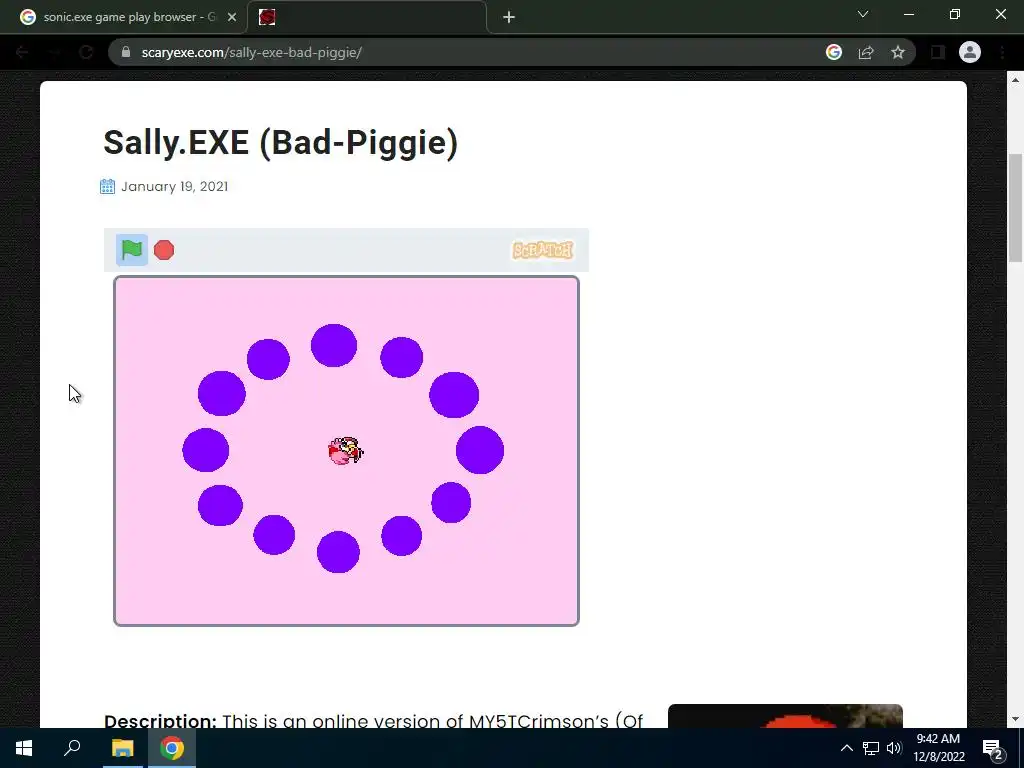Close the 'sonic.exe game play browser' tab
Viewport: 1024px width, 768px height.
click(232, 17)
